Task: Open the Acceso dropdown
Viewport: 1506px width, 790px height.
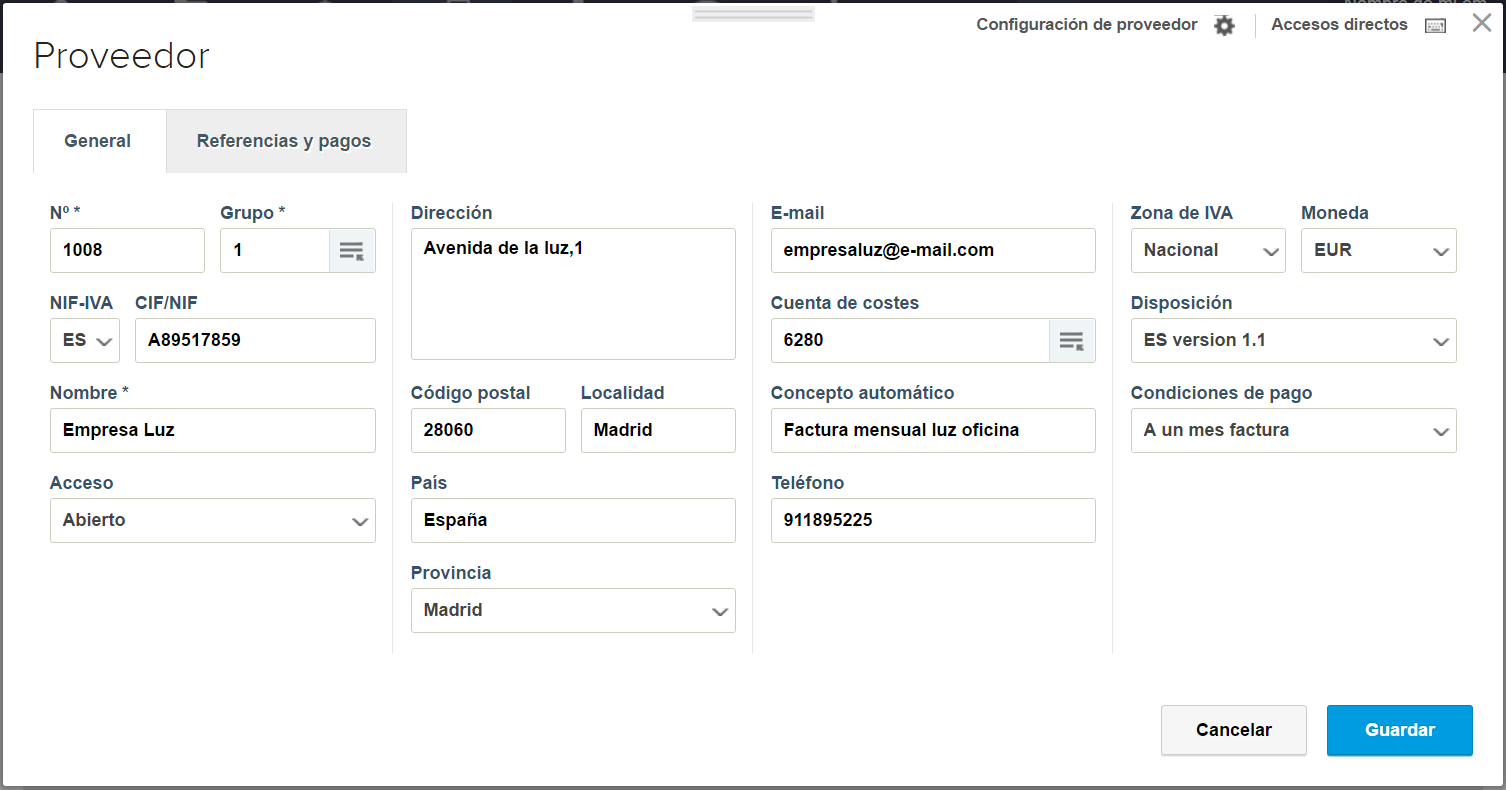Action: click(x=213, y=521)
